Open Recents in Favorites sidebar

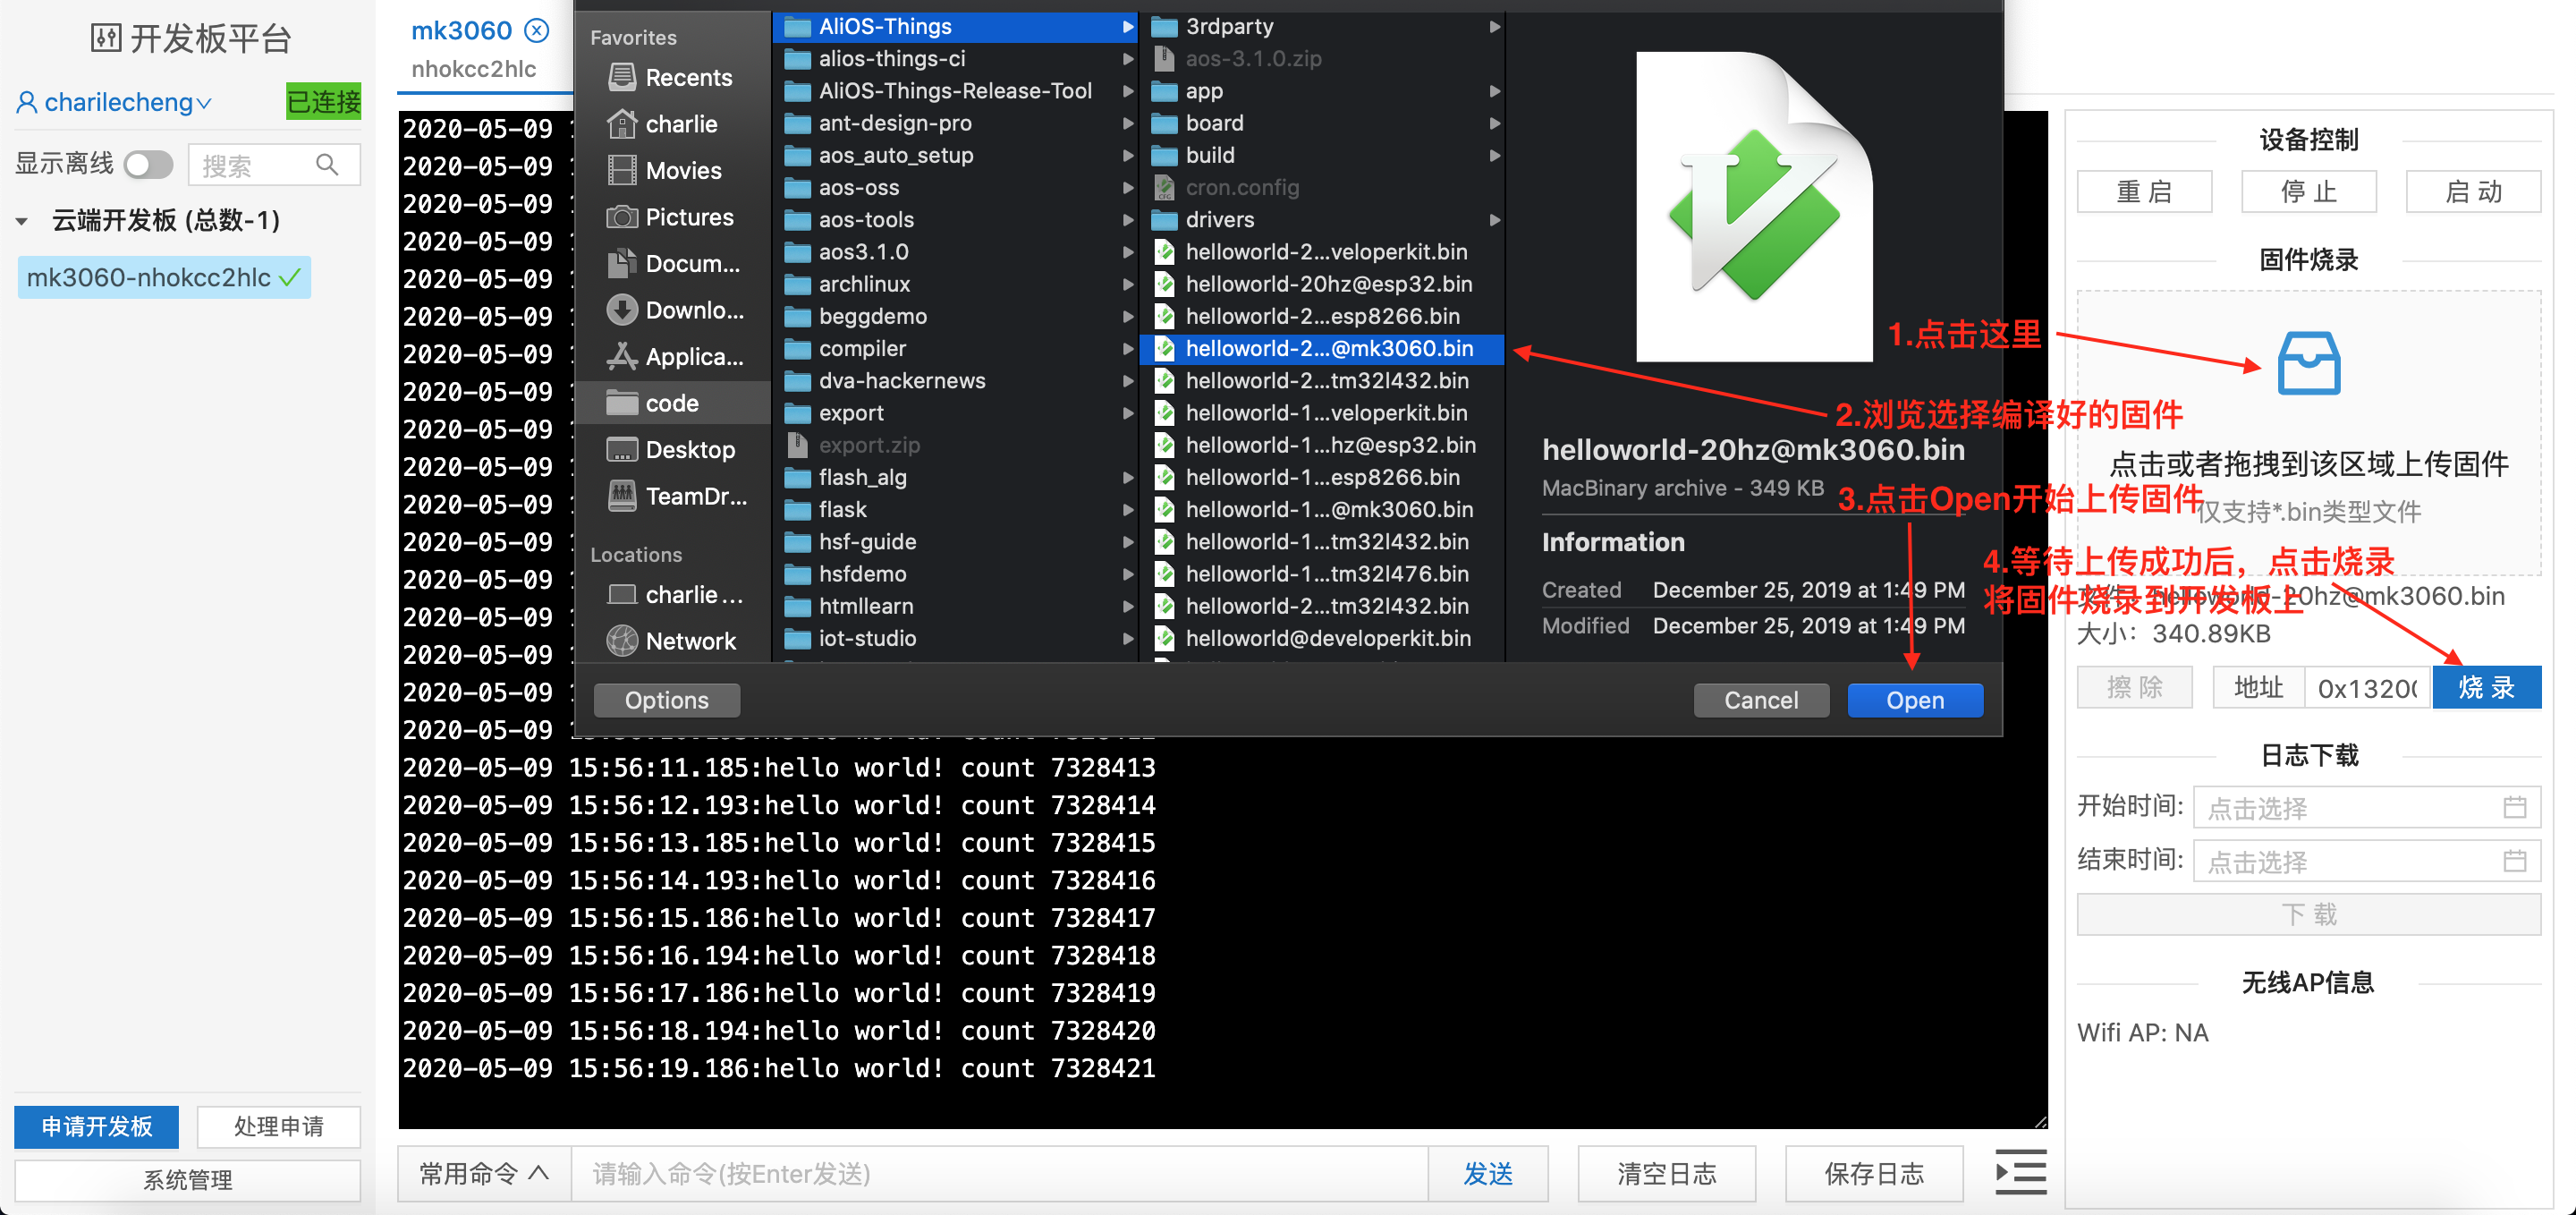[x=671, y=77]
